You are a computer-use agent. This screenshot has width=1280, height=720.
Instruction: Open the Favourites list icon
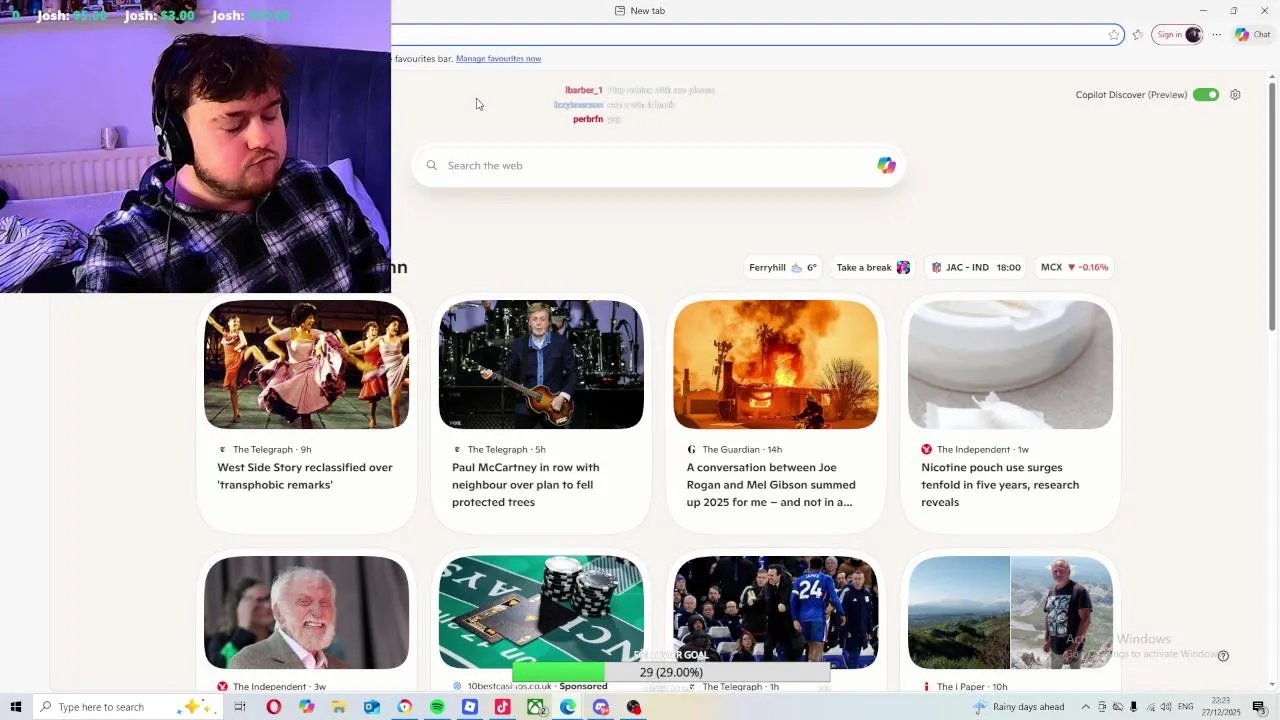click(1137, 34)
